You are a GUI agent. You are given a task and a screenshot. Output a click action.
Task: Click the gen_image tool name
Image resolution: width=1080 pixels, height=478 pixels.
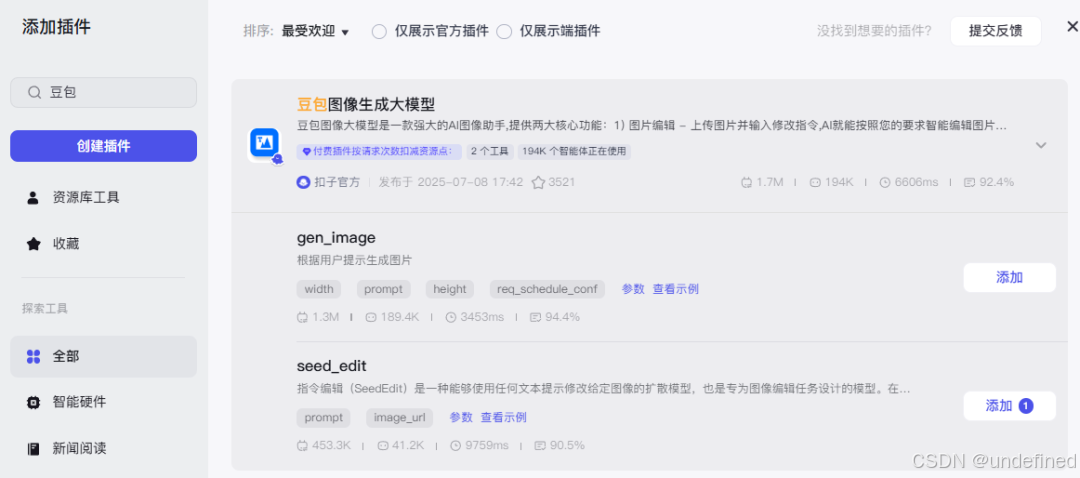point(336,238)
